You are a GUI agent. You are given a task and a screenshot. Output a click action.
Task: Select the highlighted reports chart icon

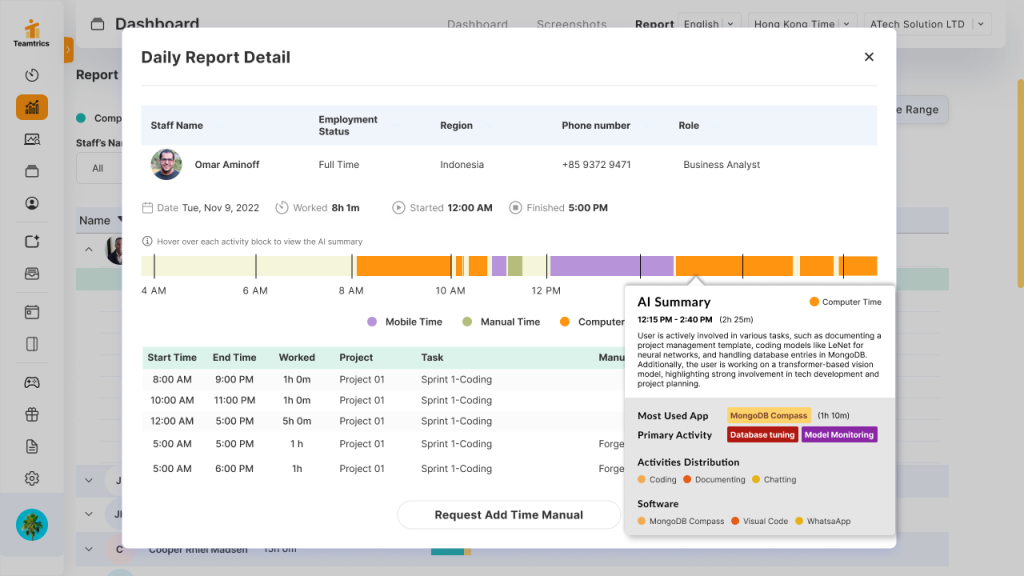pos(31,104)
